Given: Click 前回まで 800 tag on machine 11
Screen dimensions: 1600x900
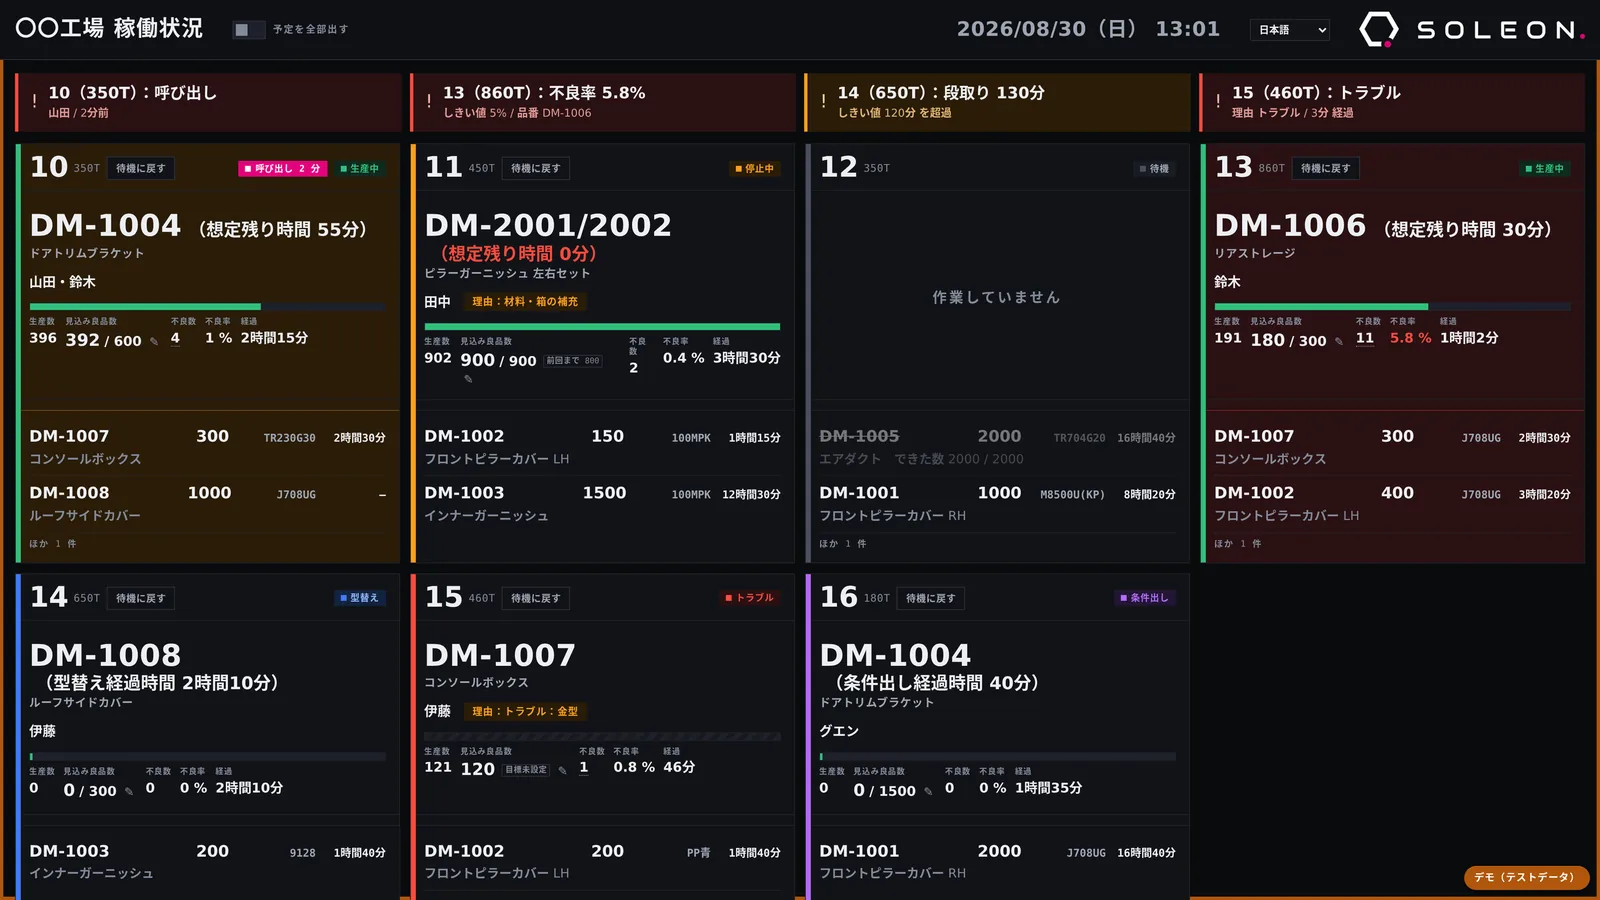Looking at the screenshot, I should (574, 361).
